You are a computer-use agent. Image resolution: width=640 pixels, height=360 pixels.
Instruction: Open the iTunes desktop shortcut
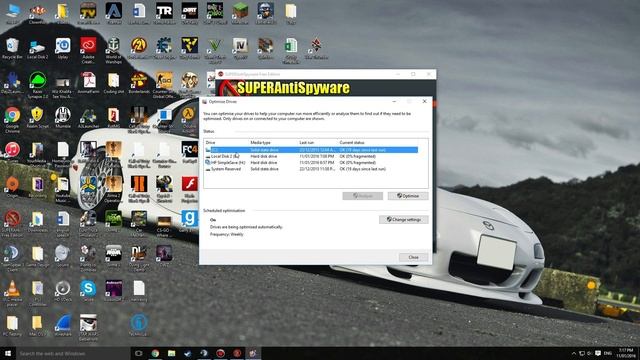[12, 153]
